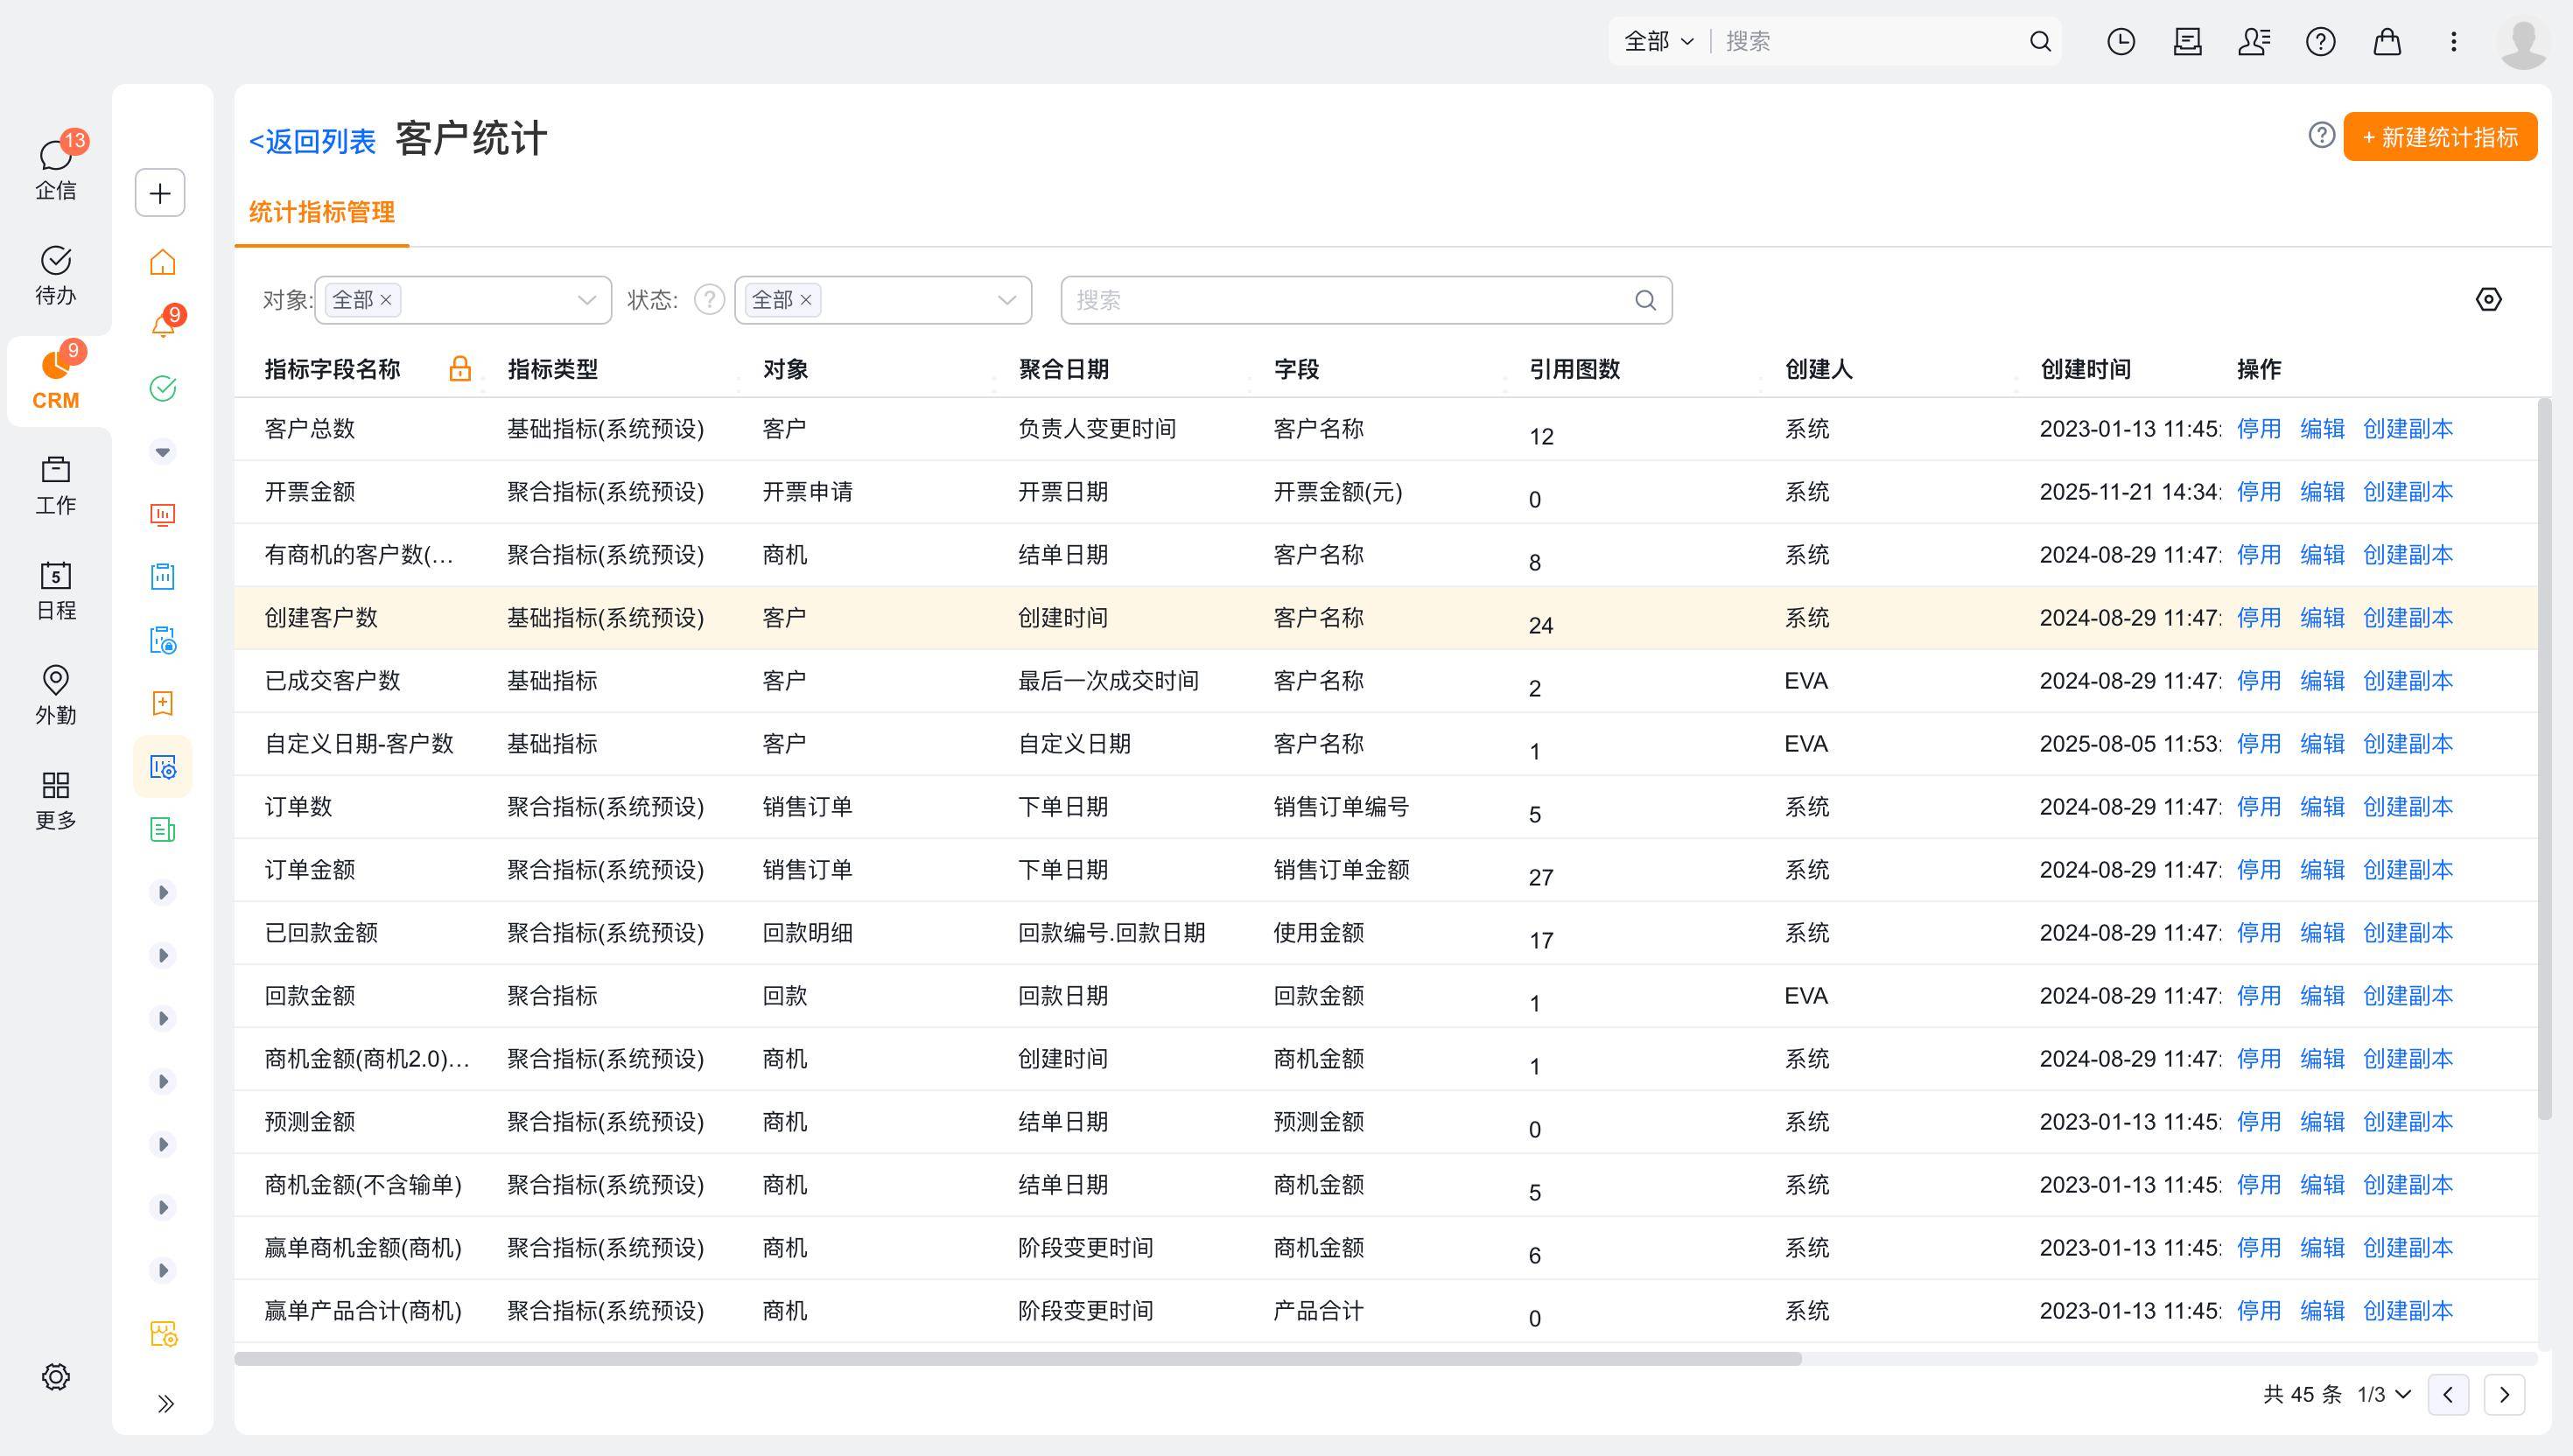Open the three-dot more menu in top bar

[2453, 41]
